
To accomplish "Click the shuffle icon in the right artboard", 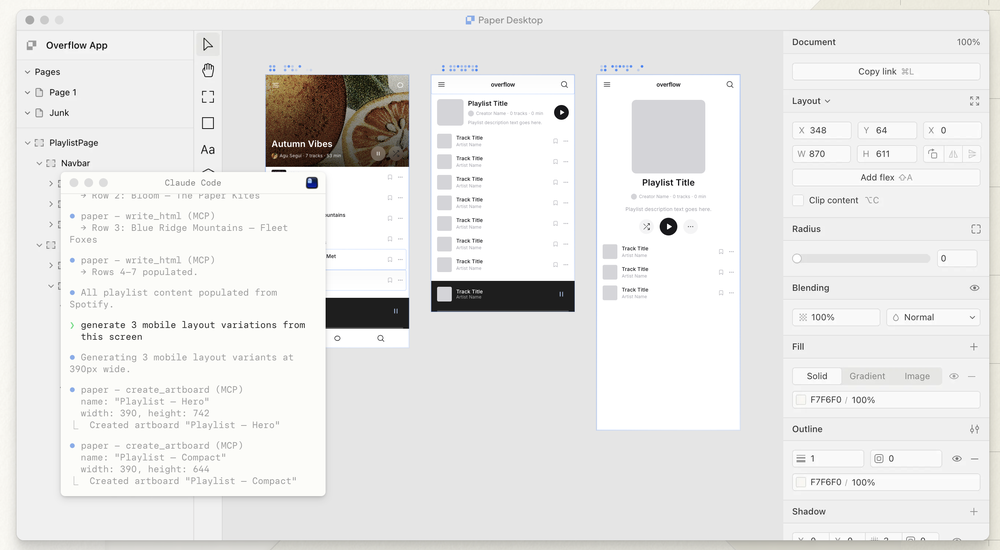I will [x=647, y=227].
